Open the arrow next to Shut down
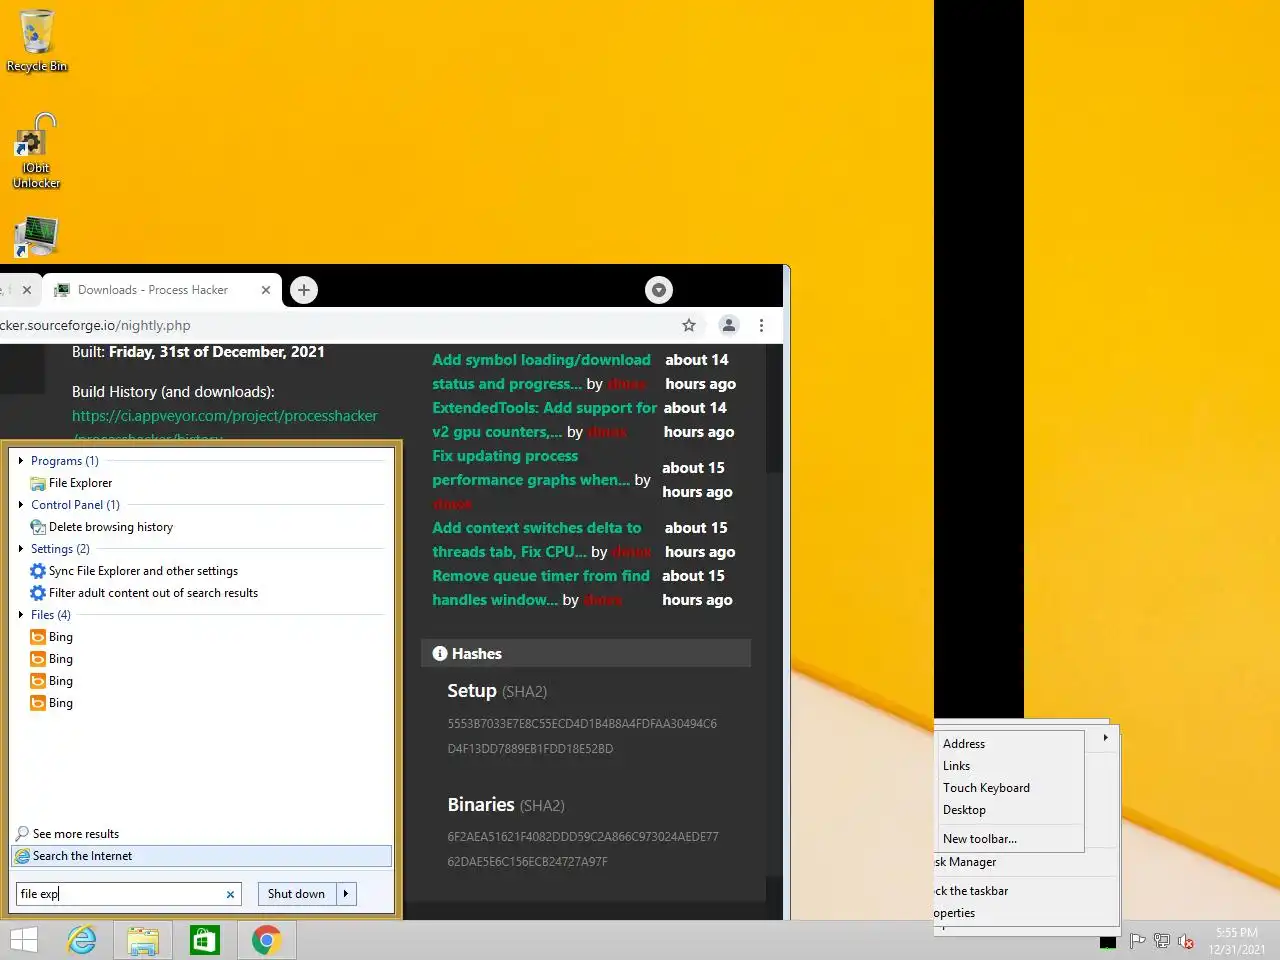Viewport: 1280px width, 960px height. [346, 894]
